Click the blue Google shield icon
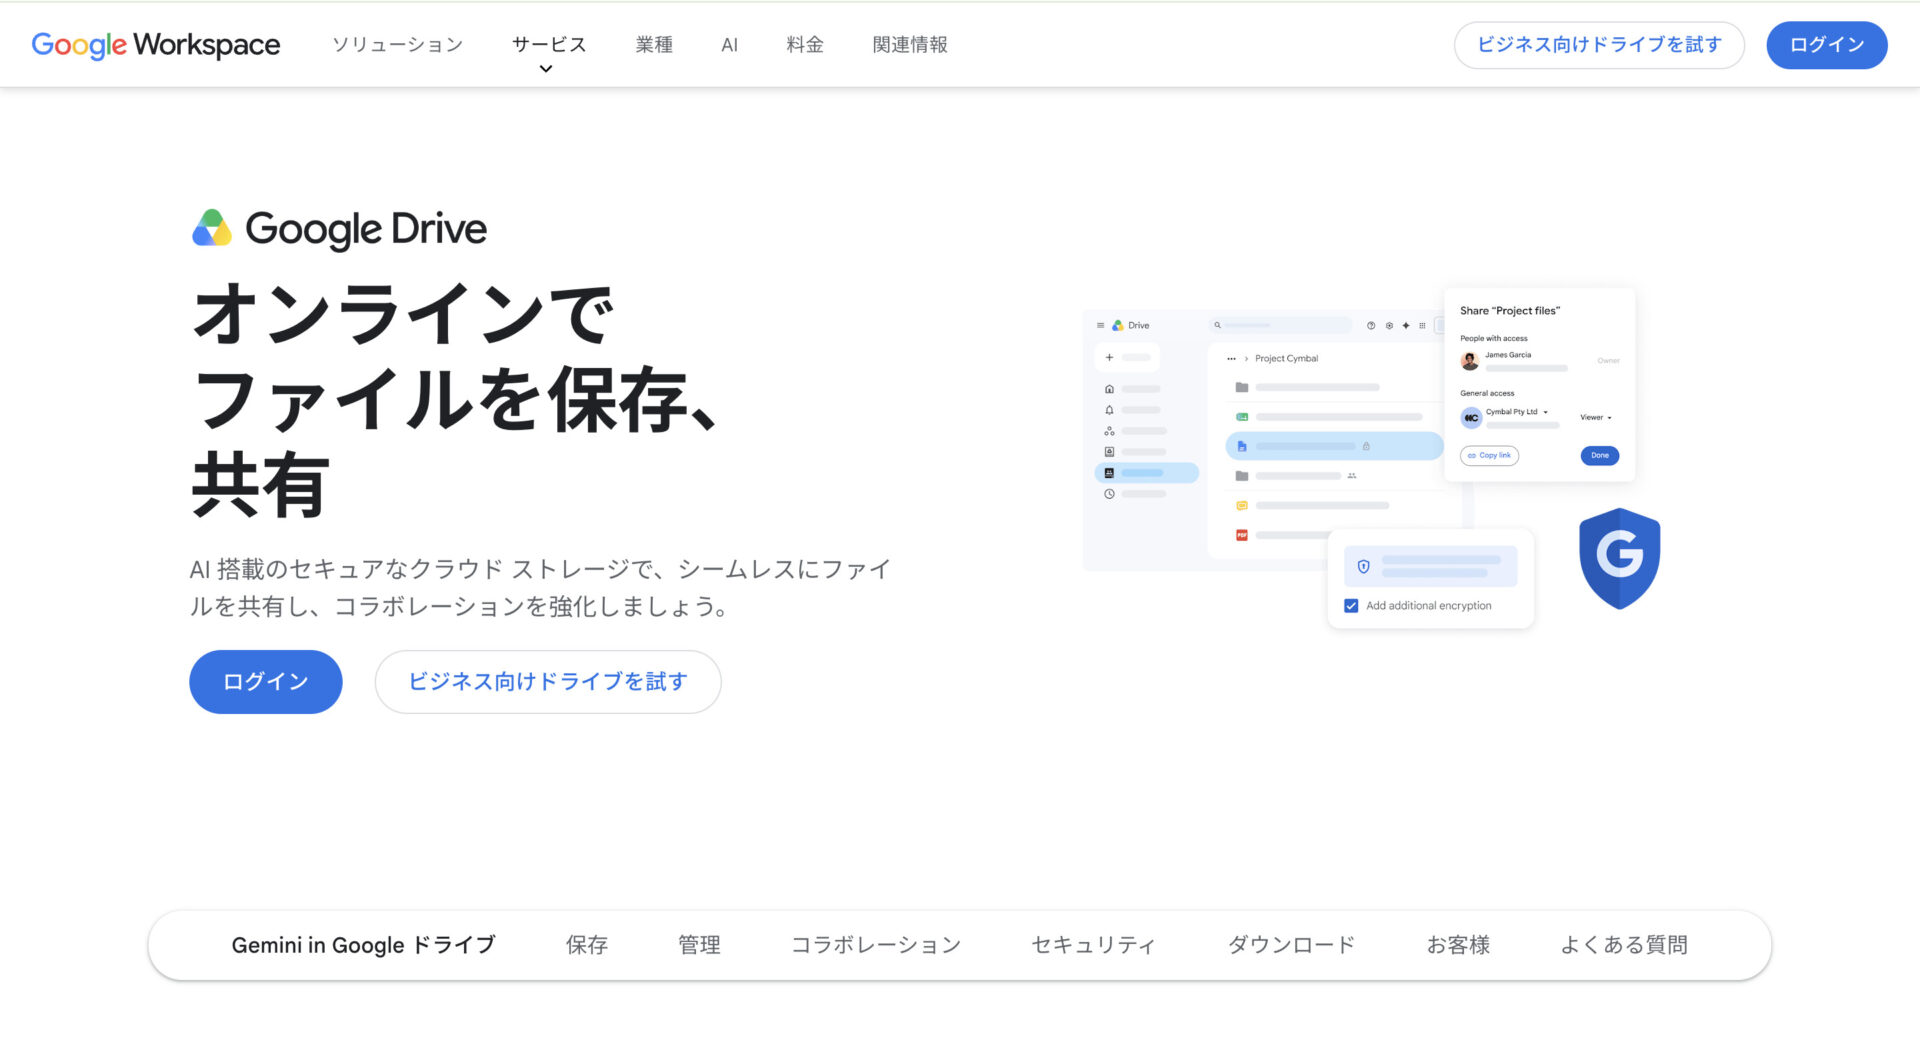The height and width of the screenshot is (1040, 1920). tap(1619, 558)
